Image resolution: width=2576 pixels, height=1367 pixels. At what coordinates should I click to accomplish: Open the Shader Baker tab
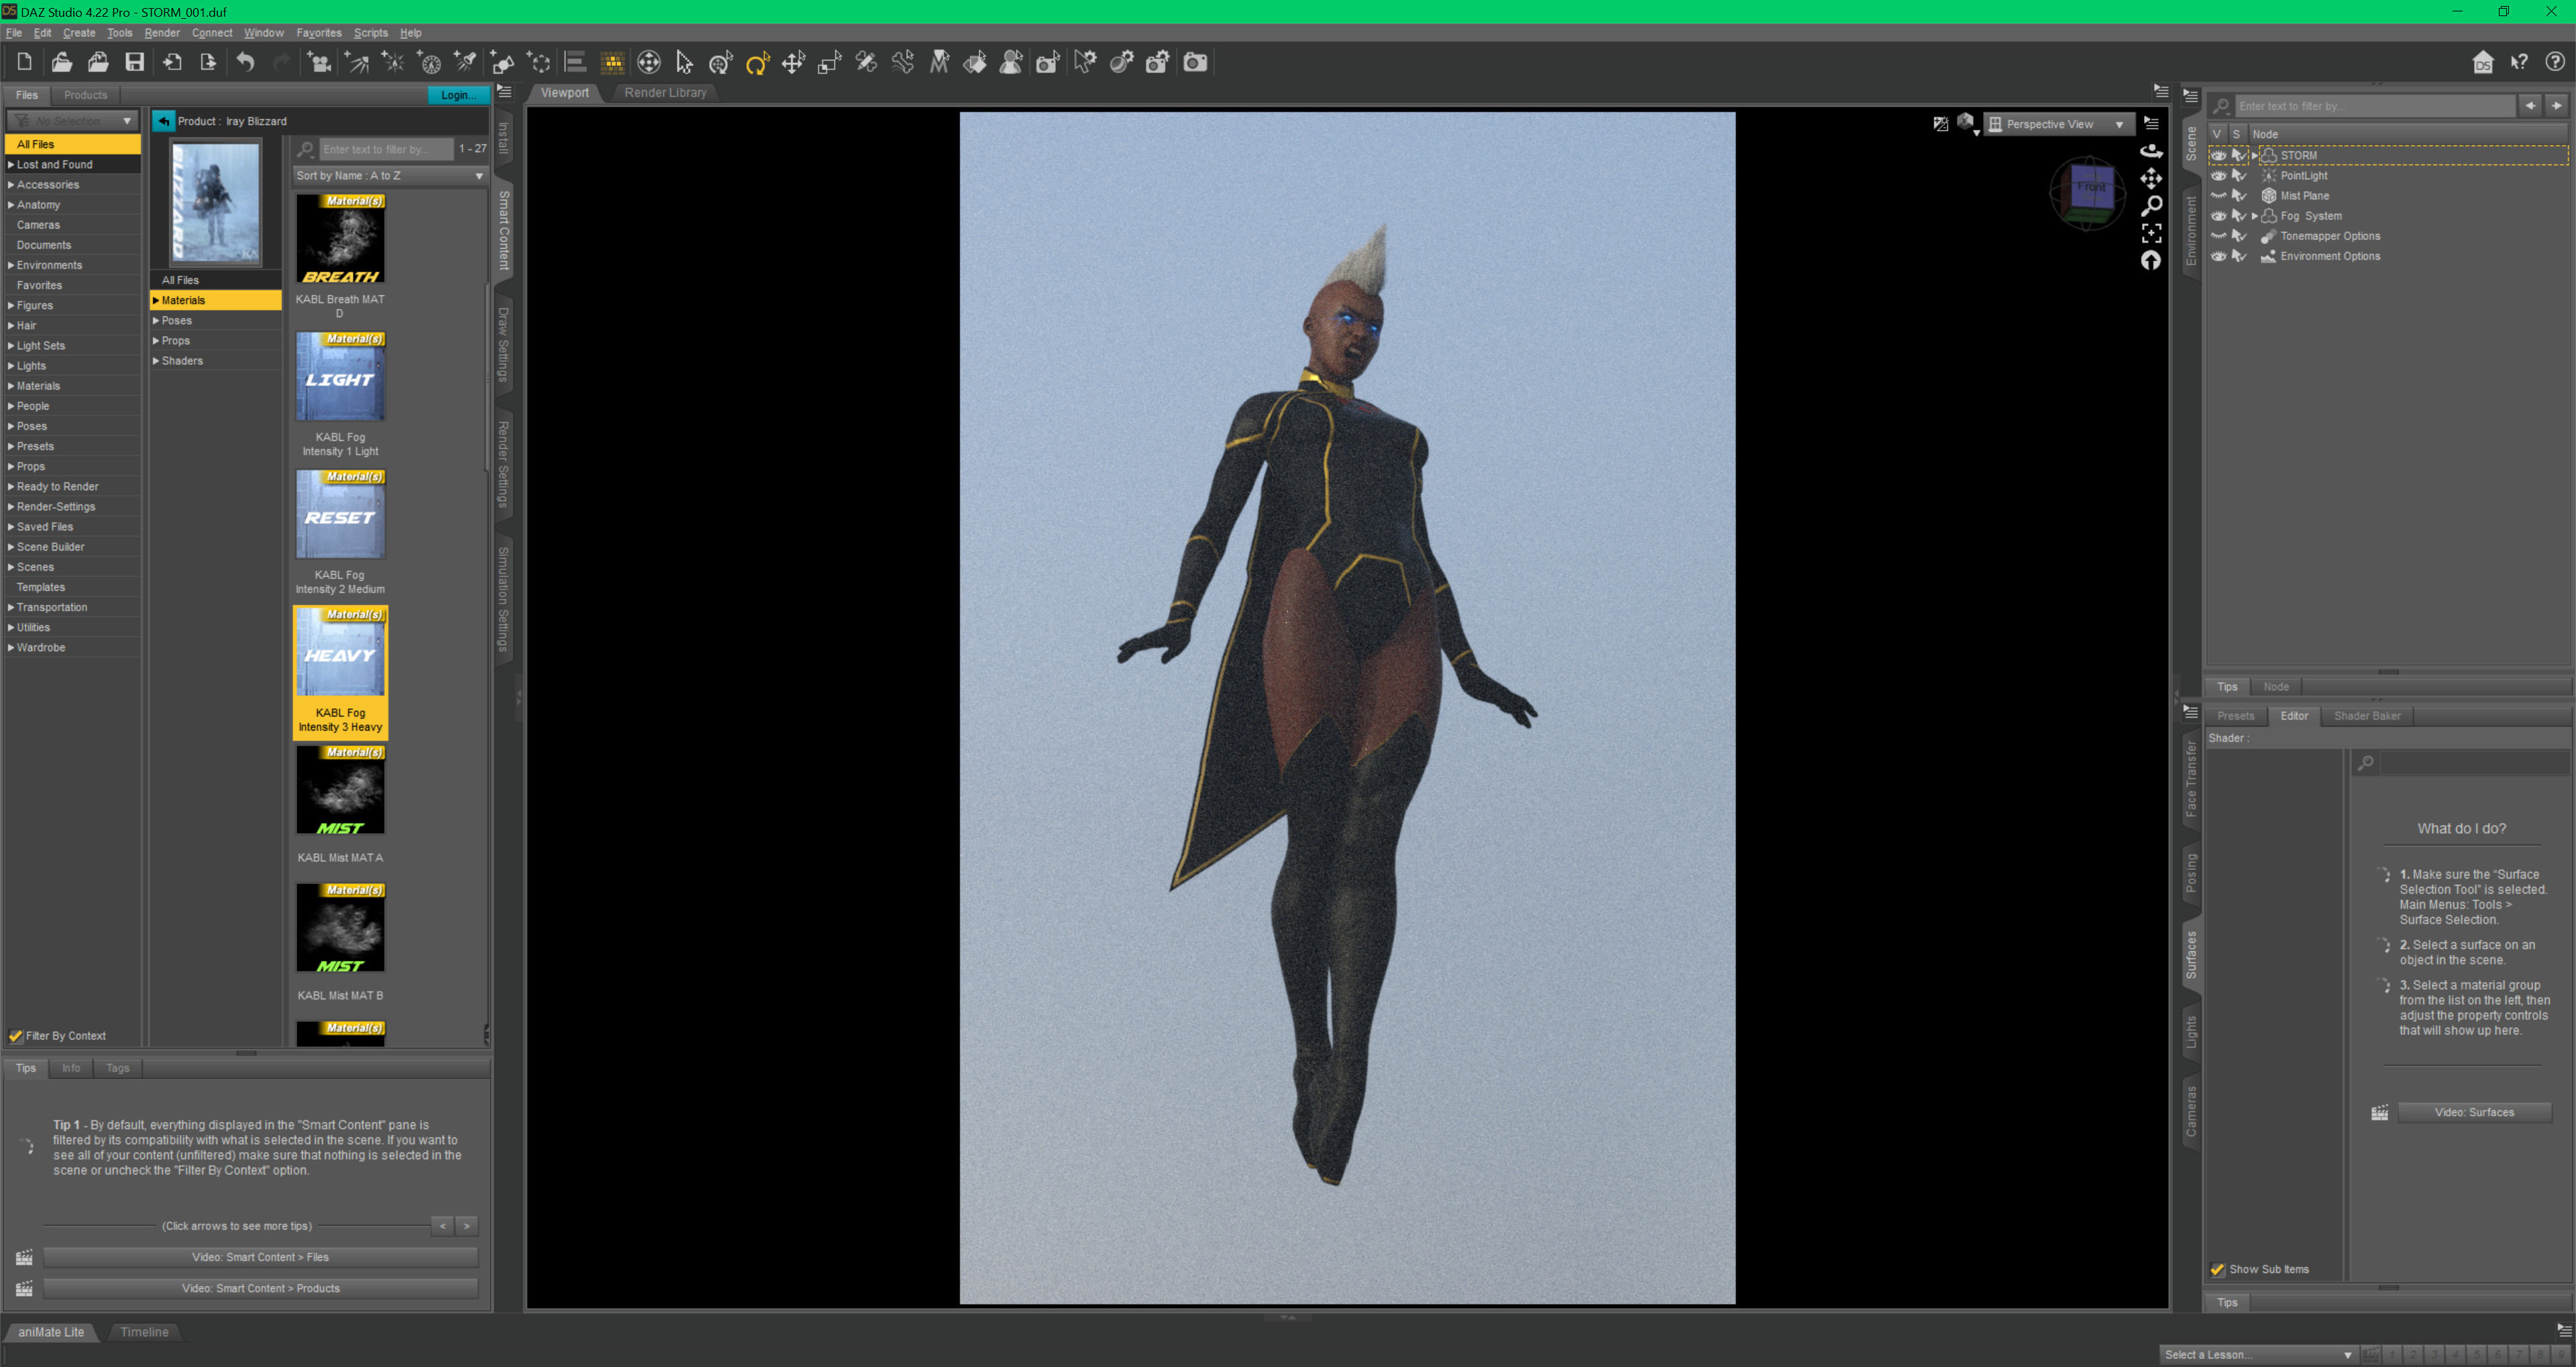[2367, 716]
